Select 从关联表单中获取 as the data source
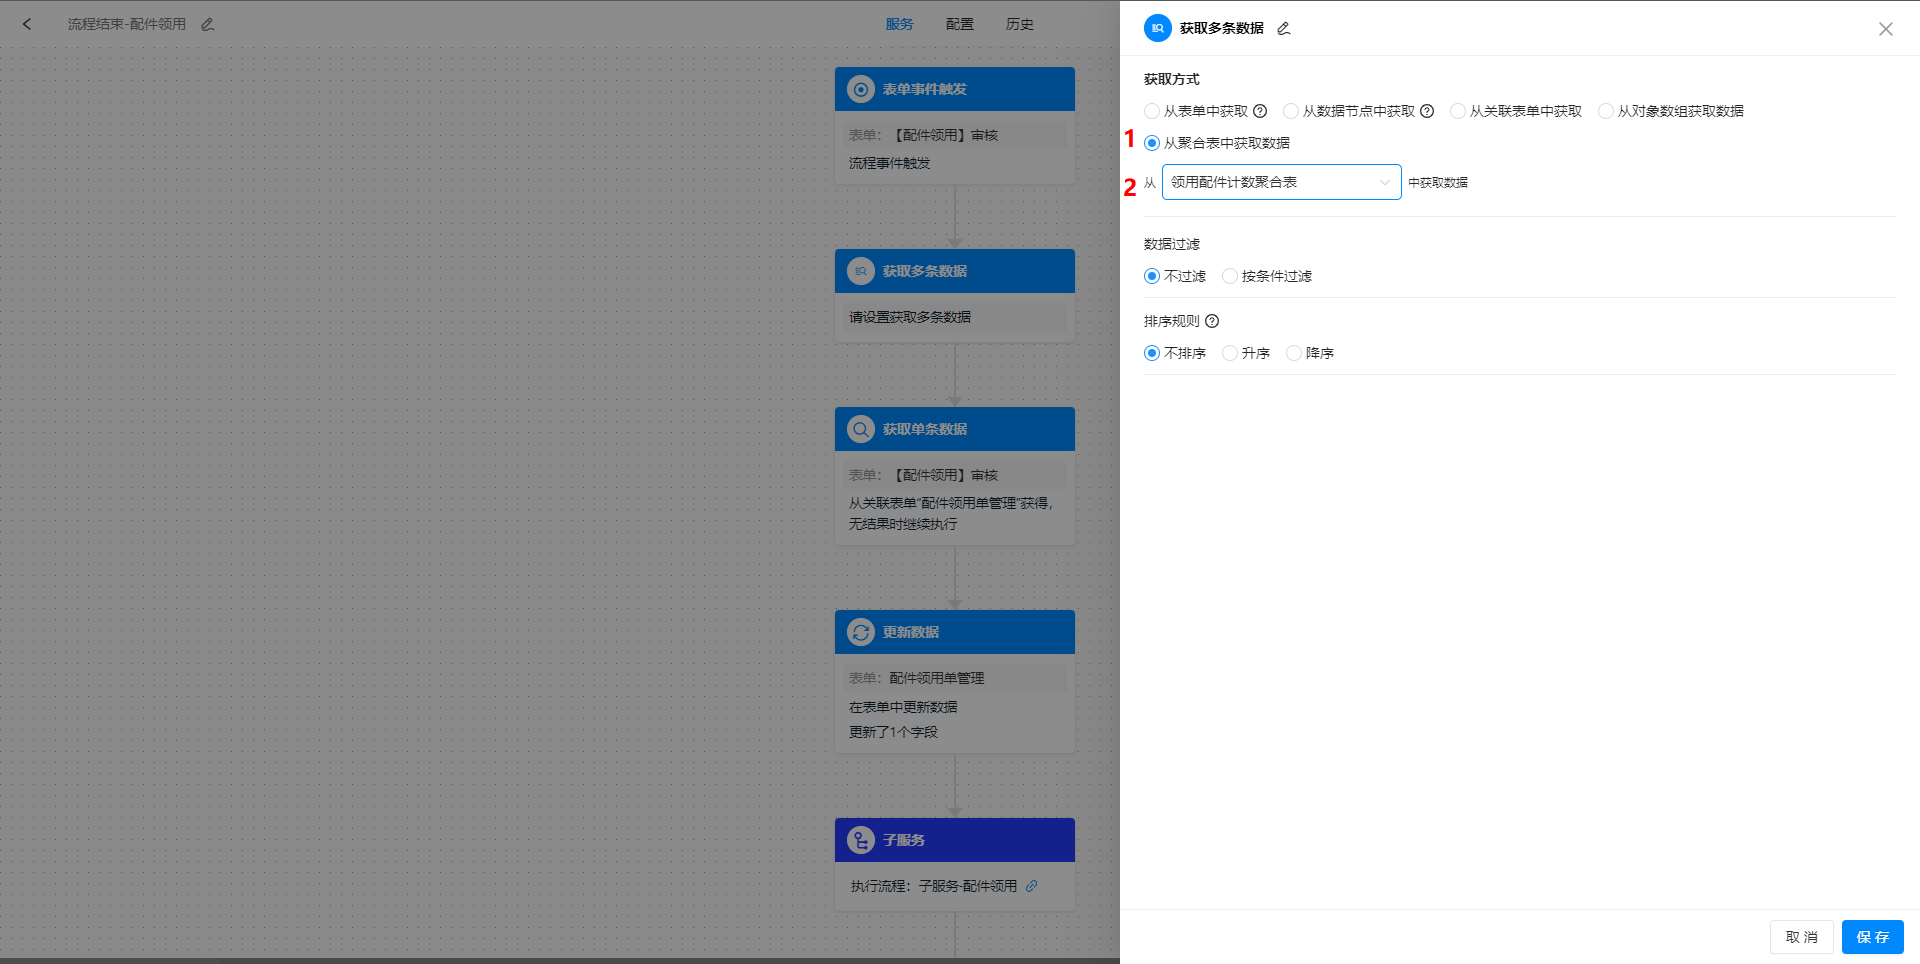This screenshot has height=964, width=1920. click(1457, 111)
